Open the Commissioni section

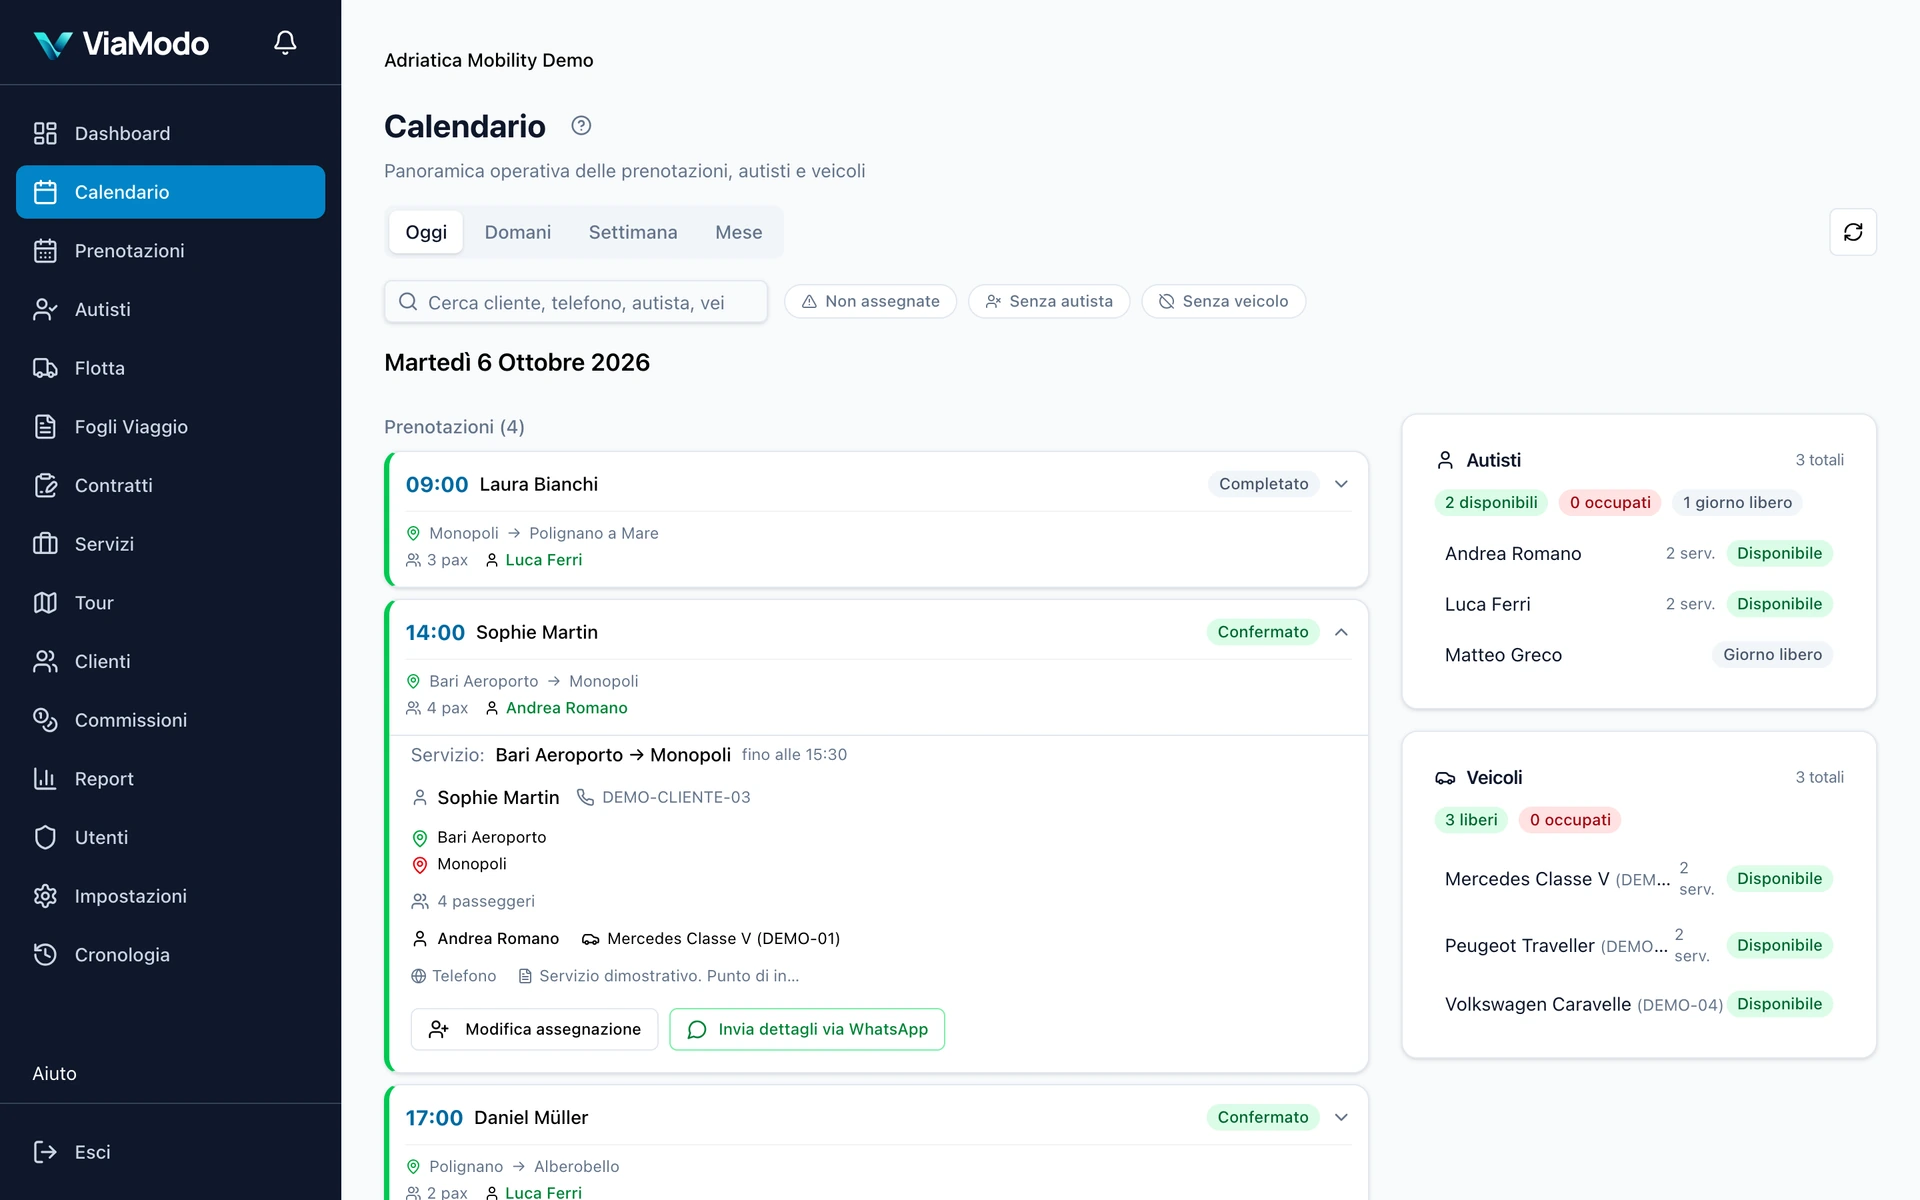pos(170,720)
